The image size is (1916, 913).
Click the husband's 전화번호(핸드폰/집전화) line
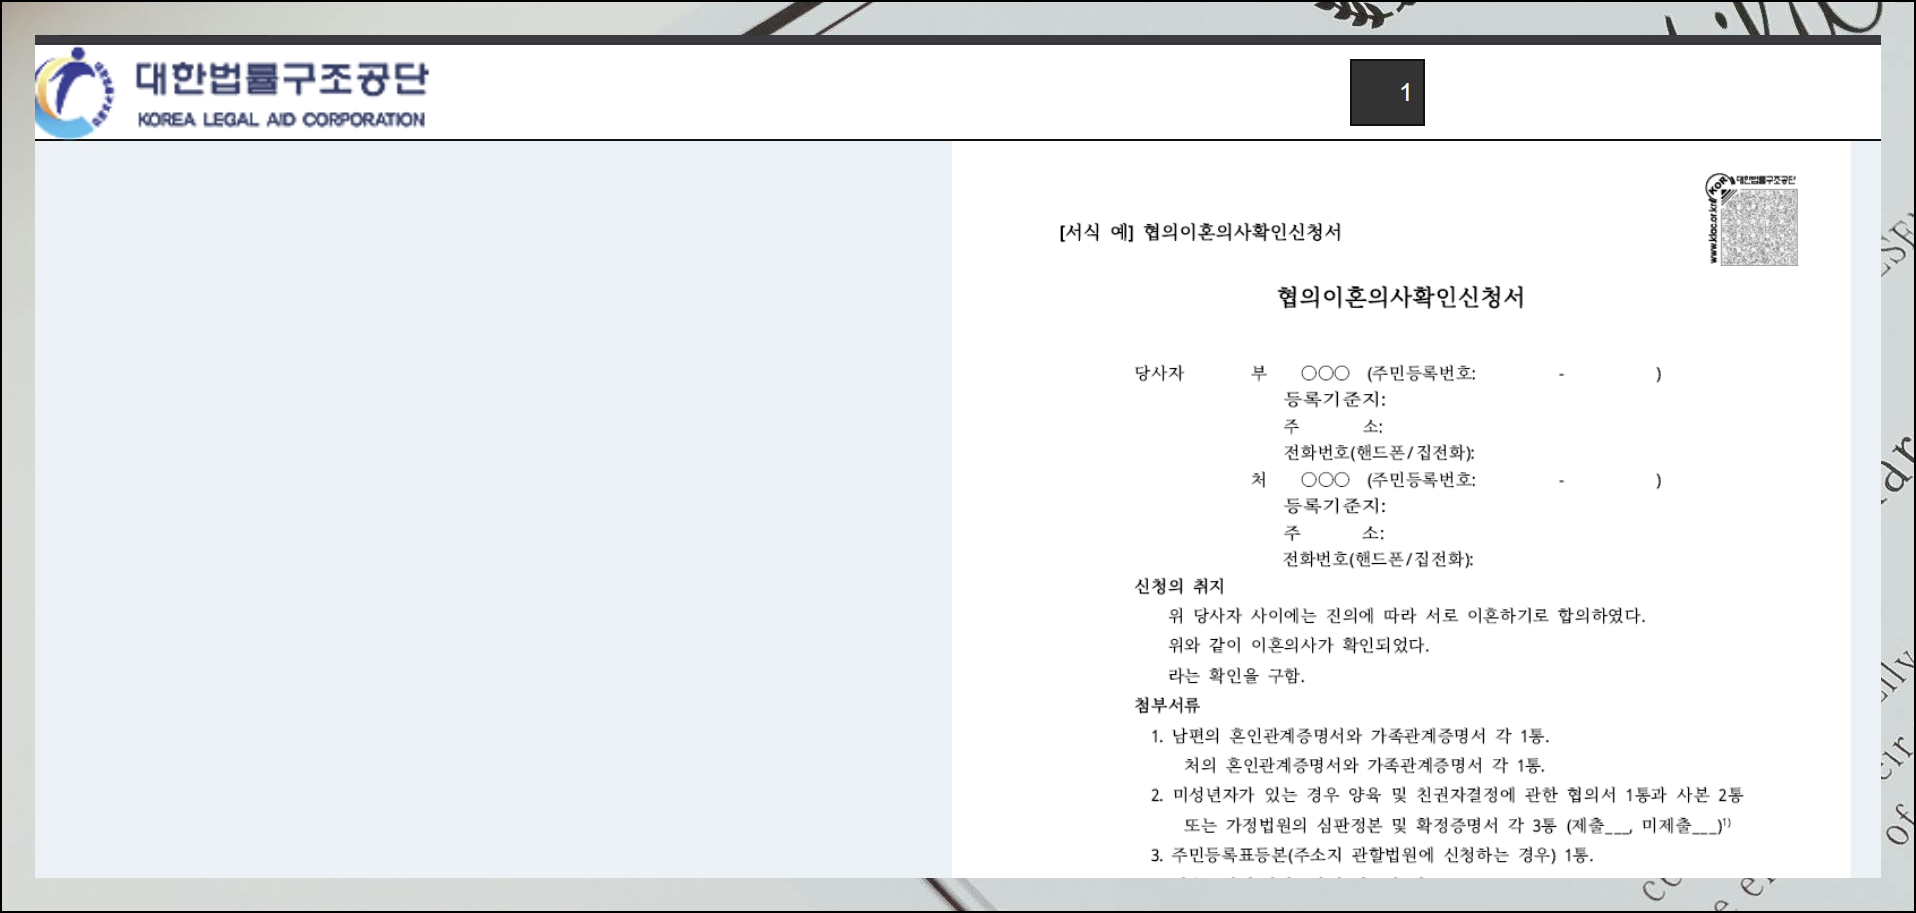coord(1379,452)
